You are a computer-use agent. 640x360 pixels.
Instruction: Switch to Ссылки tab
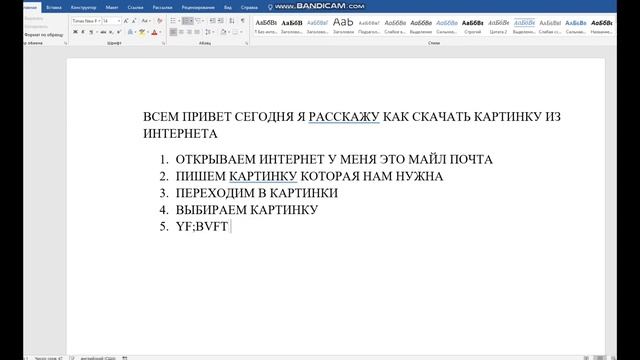tap(135, 7)
